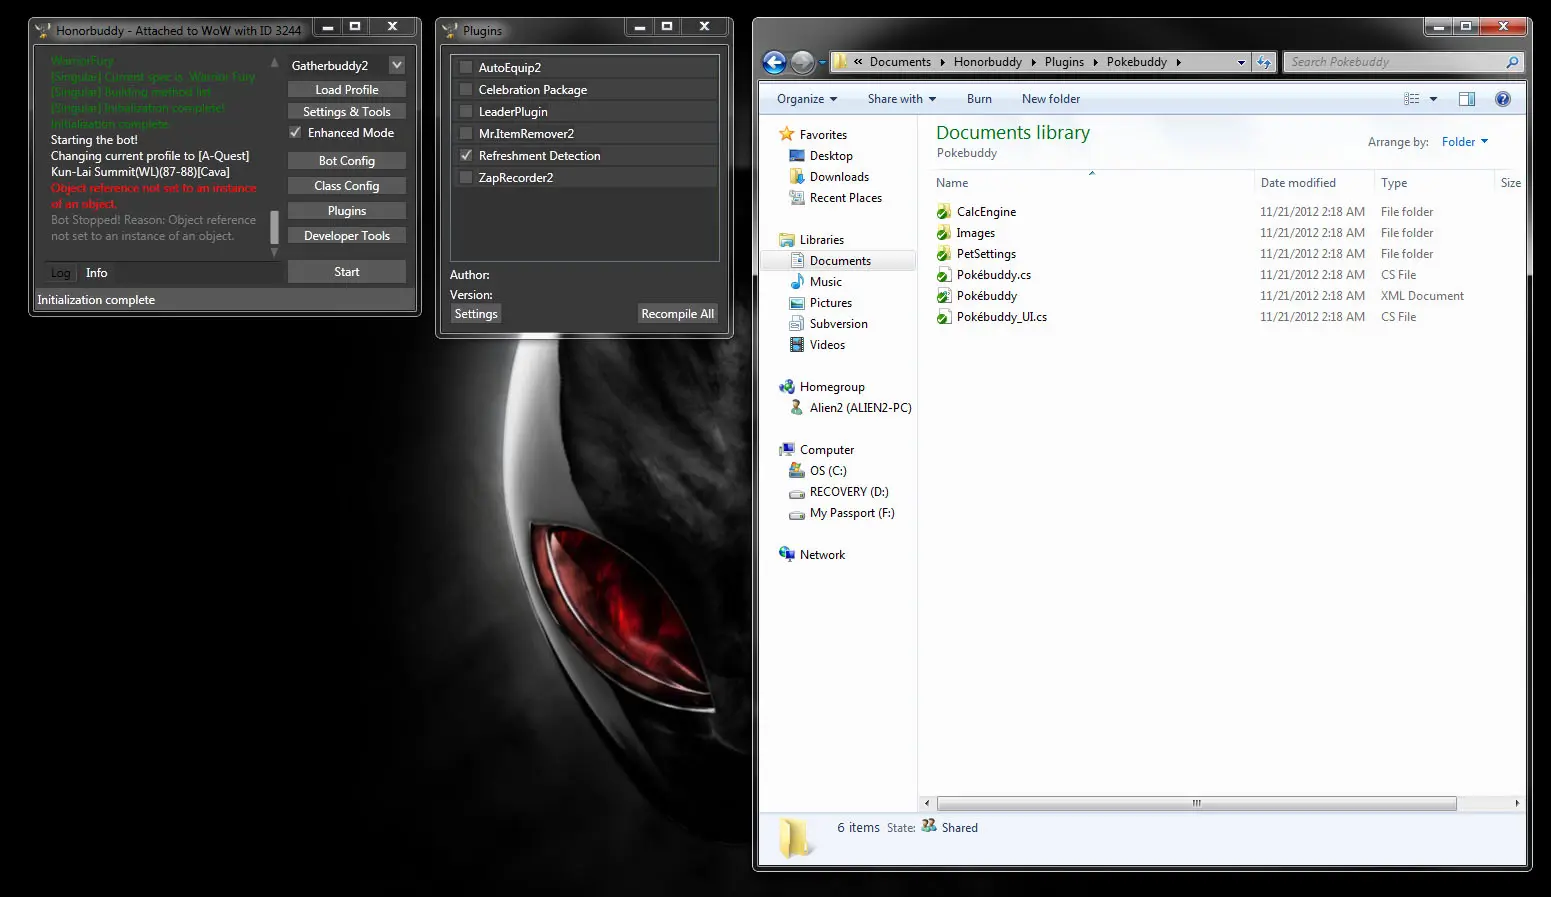The height and width of the screenshot is (897, 1551).
Task: Click the Recompile All button
Action: pos(677,314)
